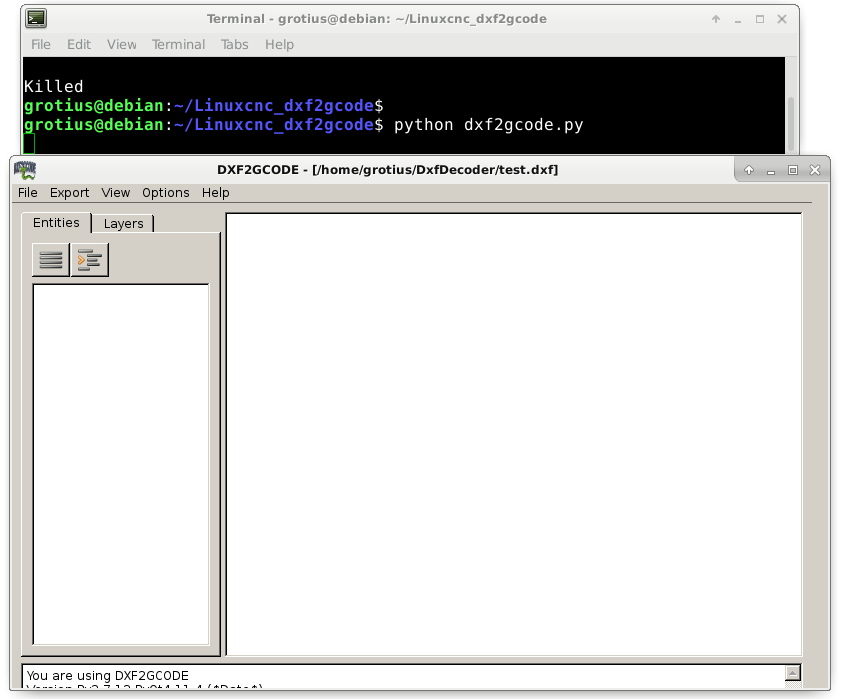Minimize the Terminal window

pyautogui.click(x=738, y=20)
